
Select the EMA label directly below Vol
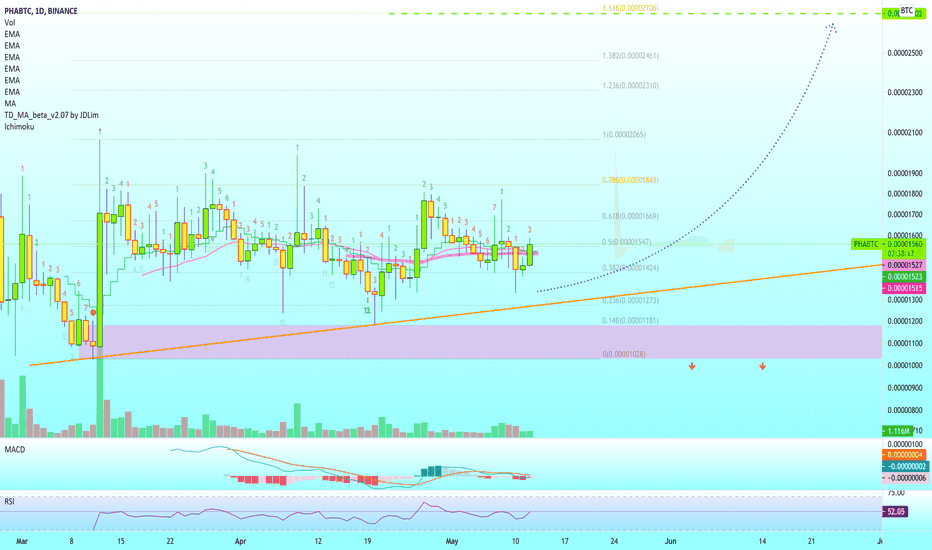(12, 34)
